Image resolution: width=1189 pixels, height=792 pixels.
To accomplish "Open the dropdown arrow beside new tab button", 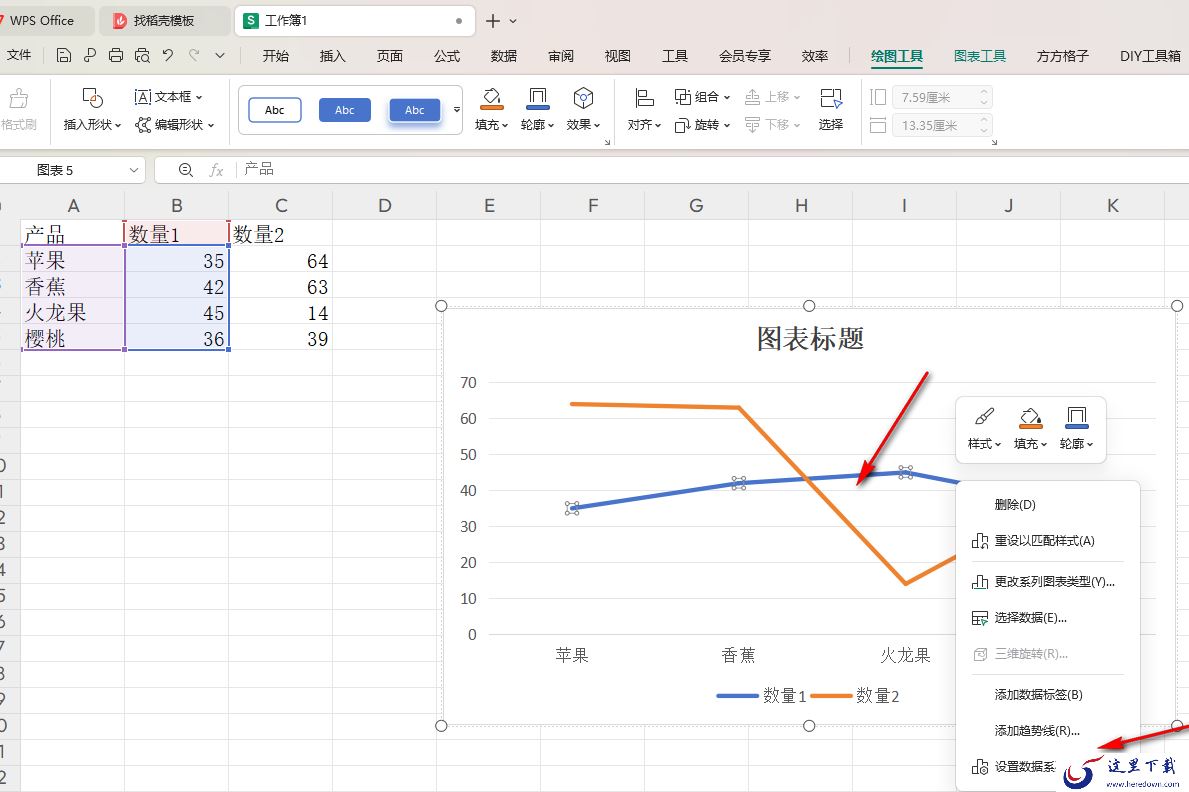I will click(513, 21).
